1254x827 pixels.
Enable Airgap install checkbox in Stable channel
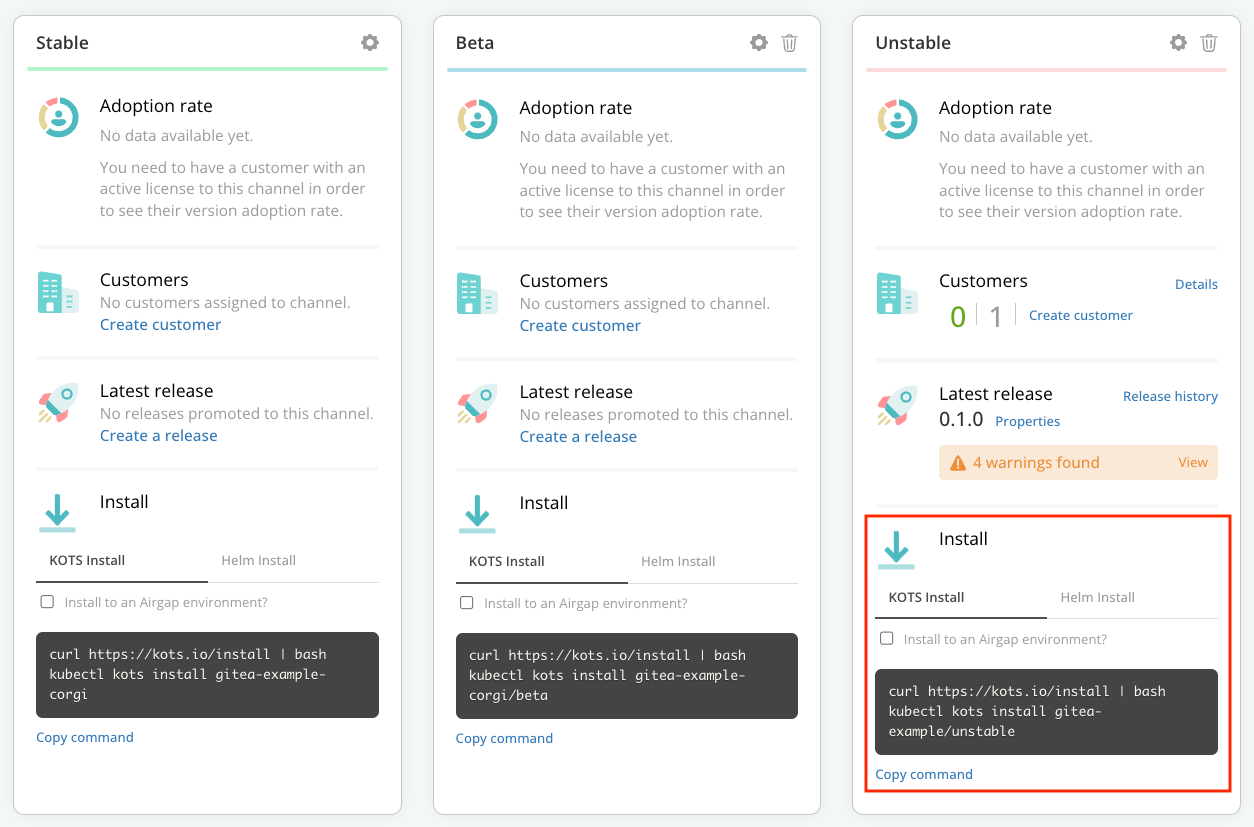click(47, 602)
